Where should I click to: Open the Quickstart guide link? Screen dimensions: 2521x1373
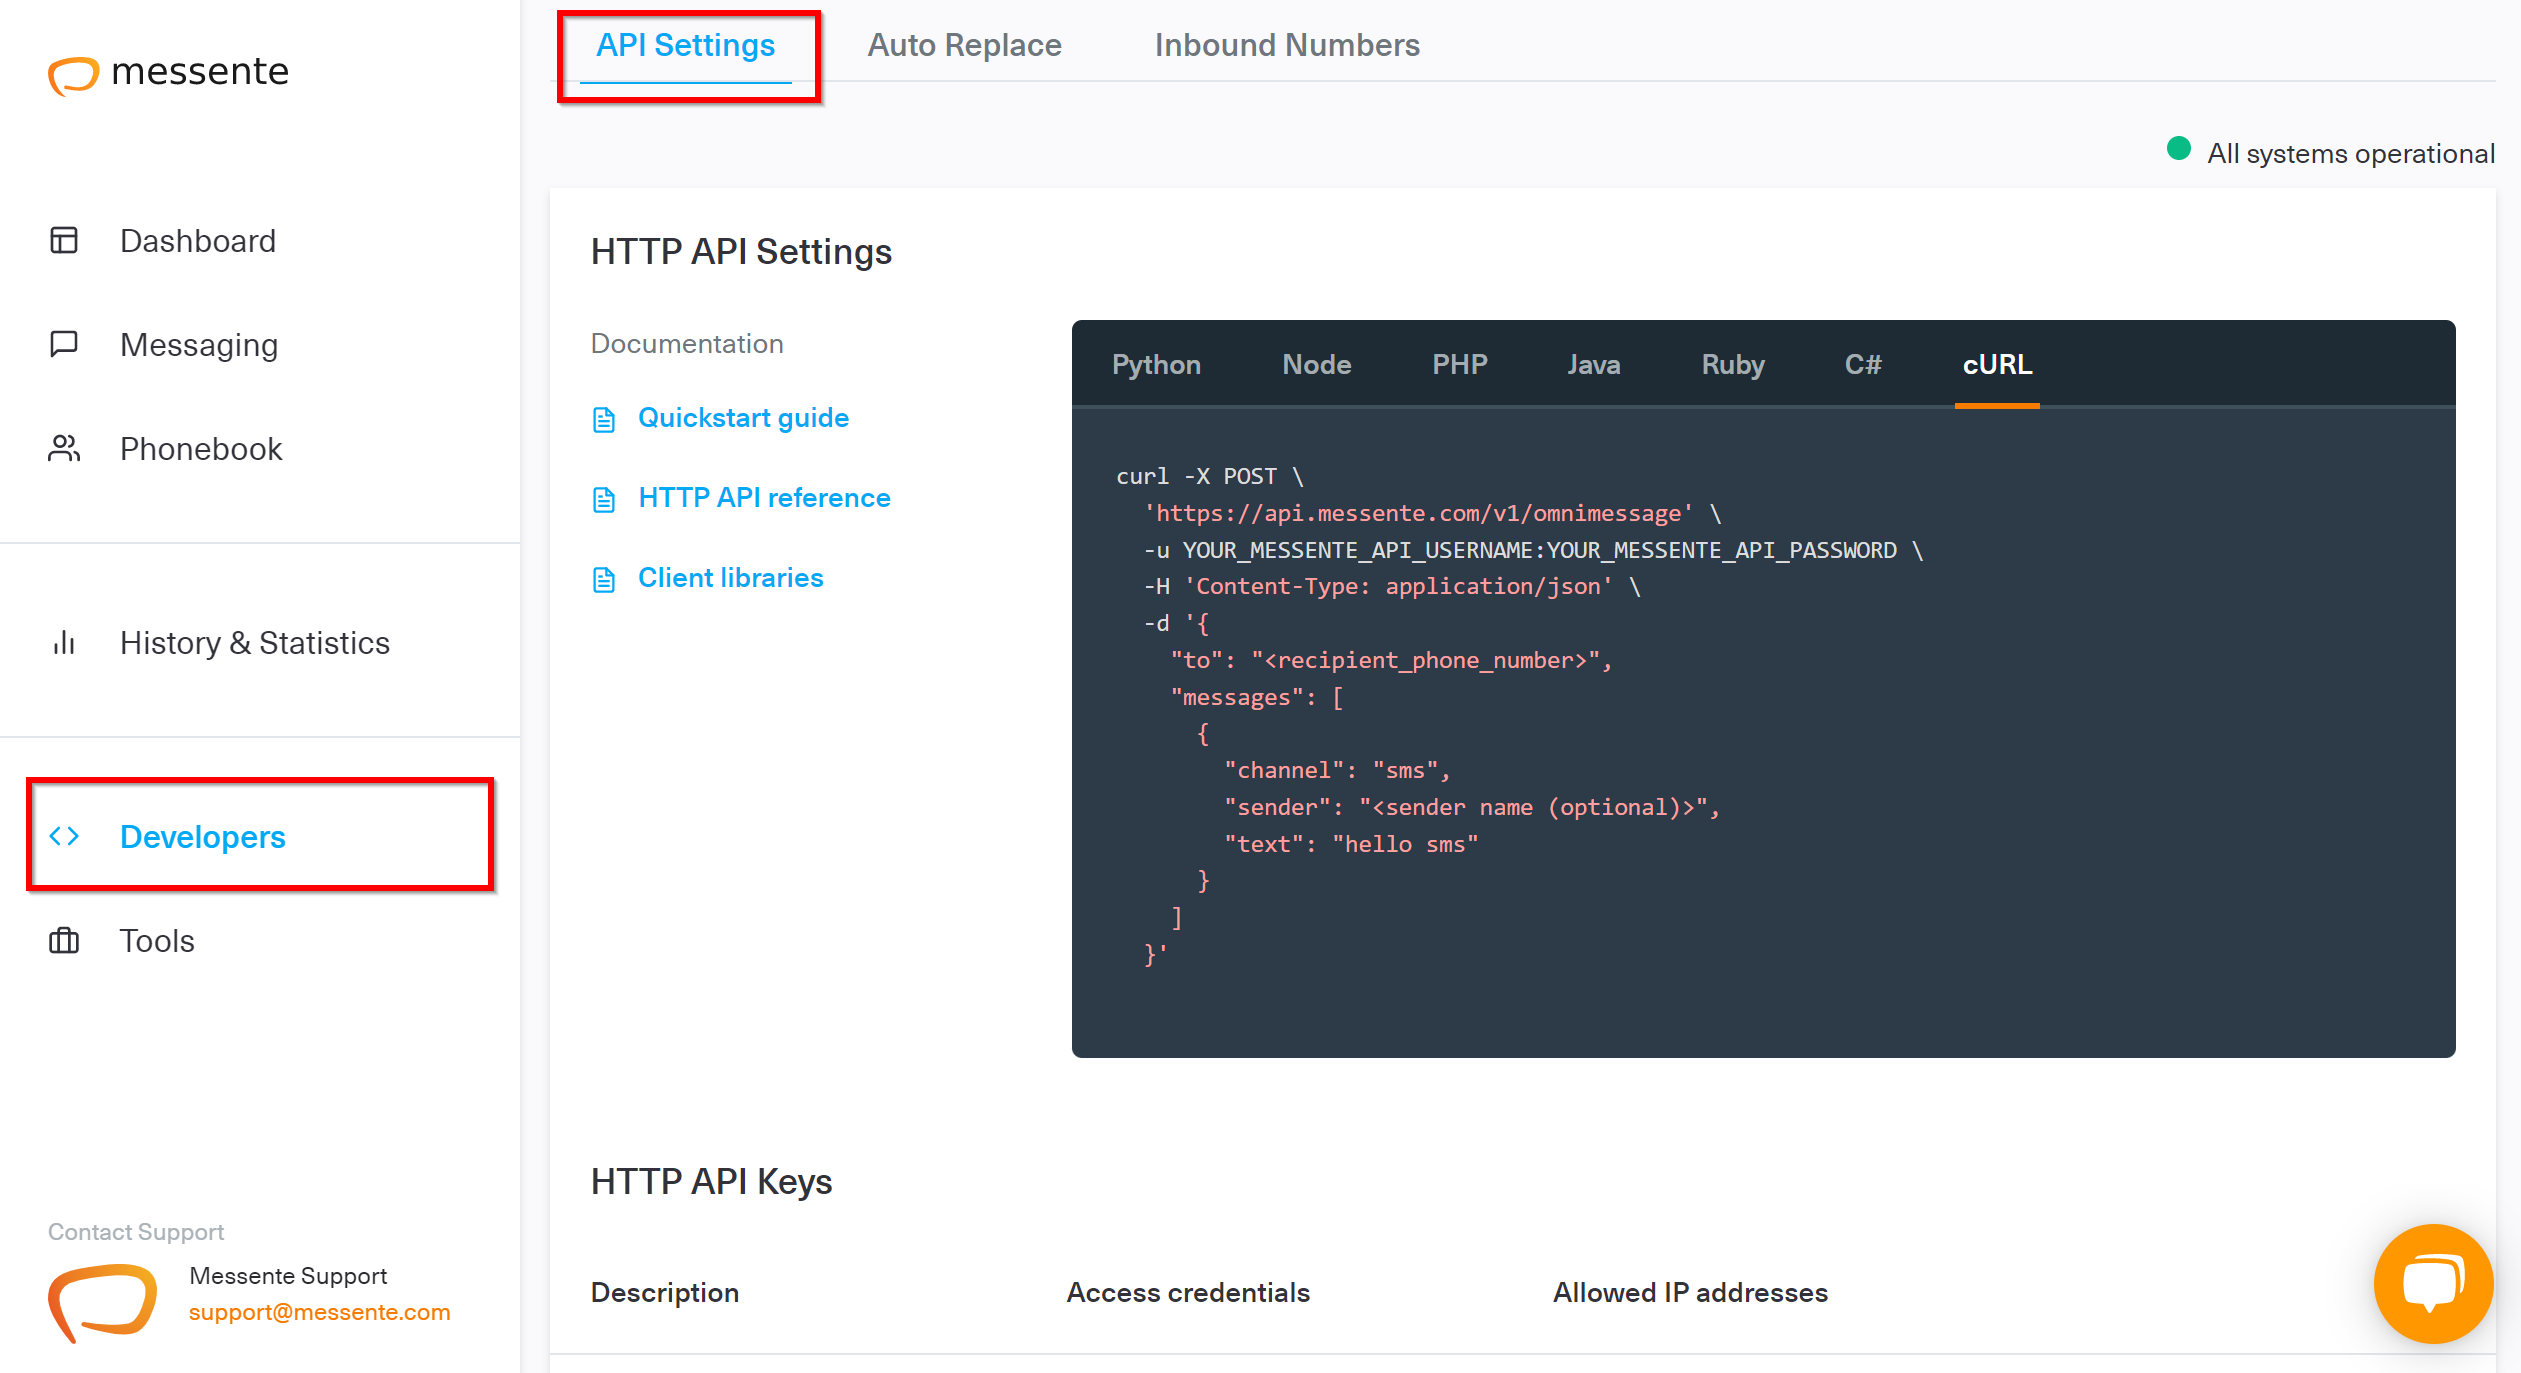(x=743, y=418)
